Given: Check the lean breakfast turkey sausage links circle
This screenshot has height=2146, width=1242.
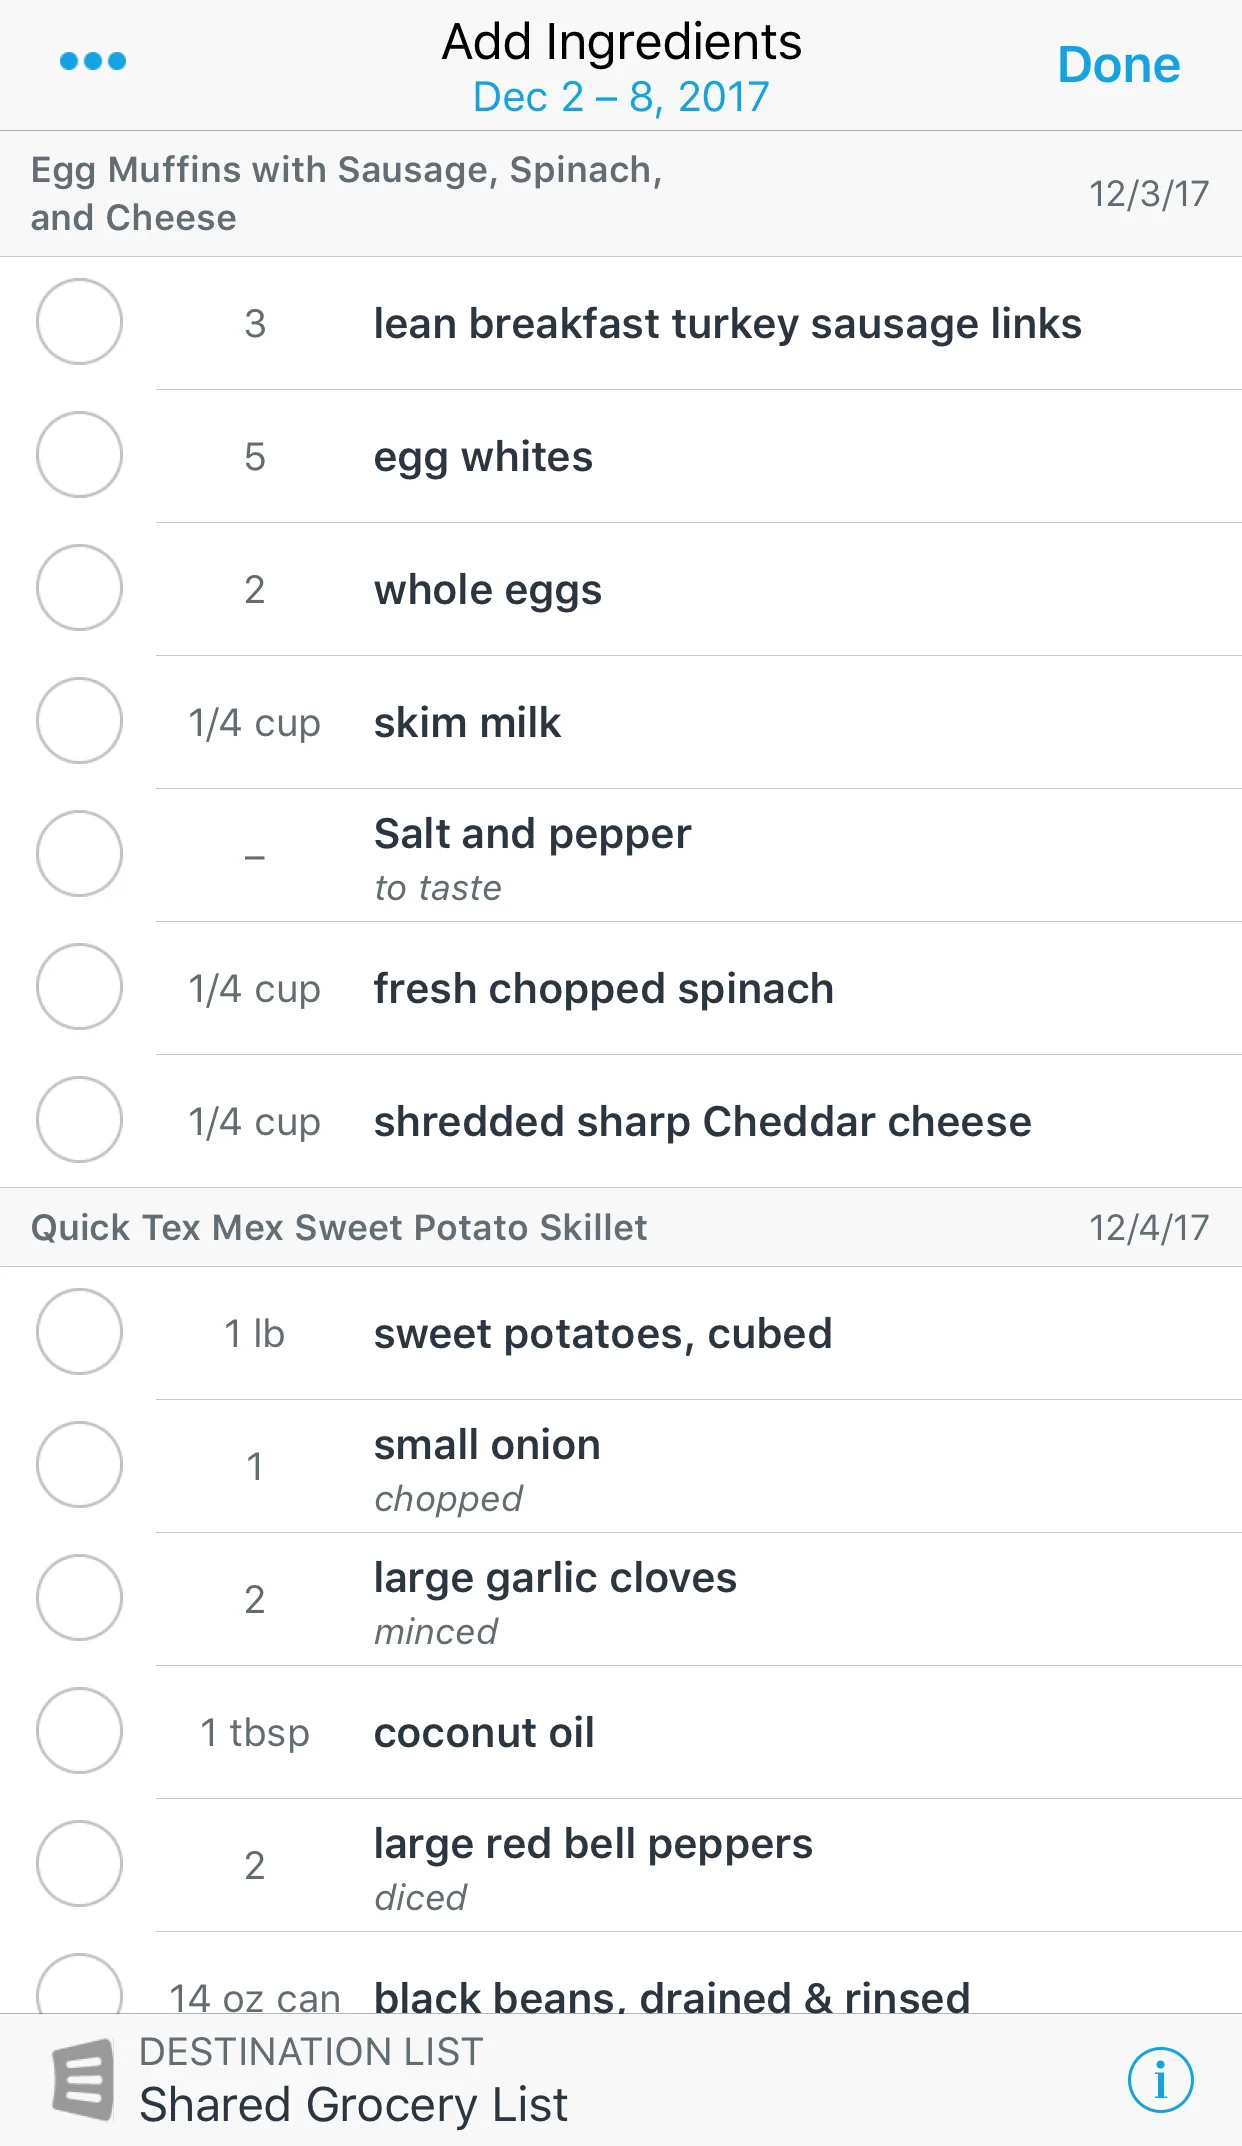Looking at the screenshot, I should (x=79, y=322).
